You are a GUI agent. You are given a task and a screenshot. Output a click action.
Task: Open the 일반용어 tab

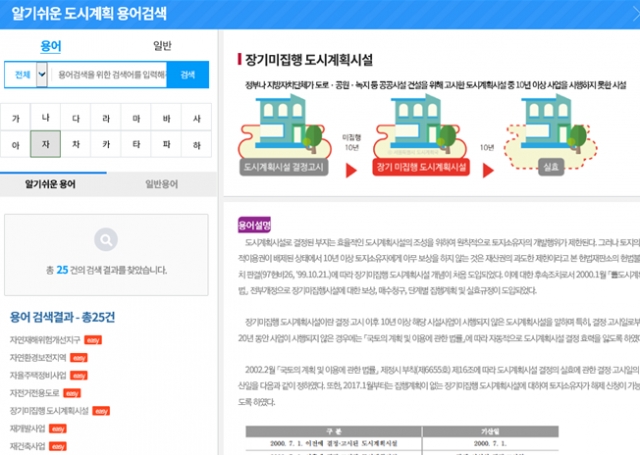[x=162, y=184]
